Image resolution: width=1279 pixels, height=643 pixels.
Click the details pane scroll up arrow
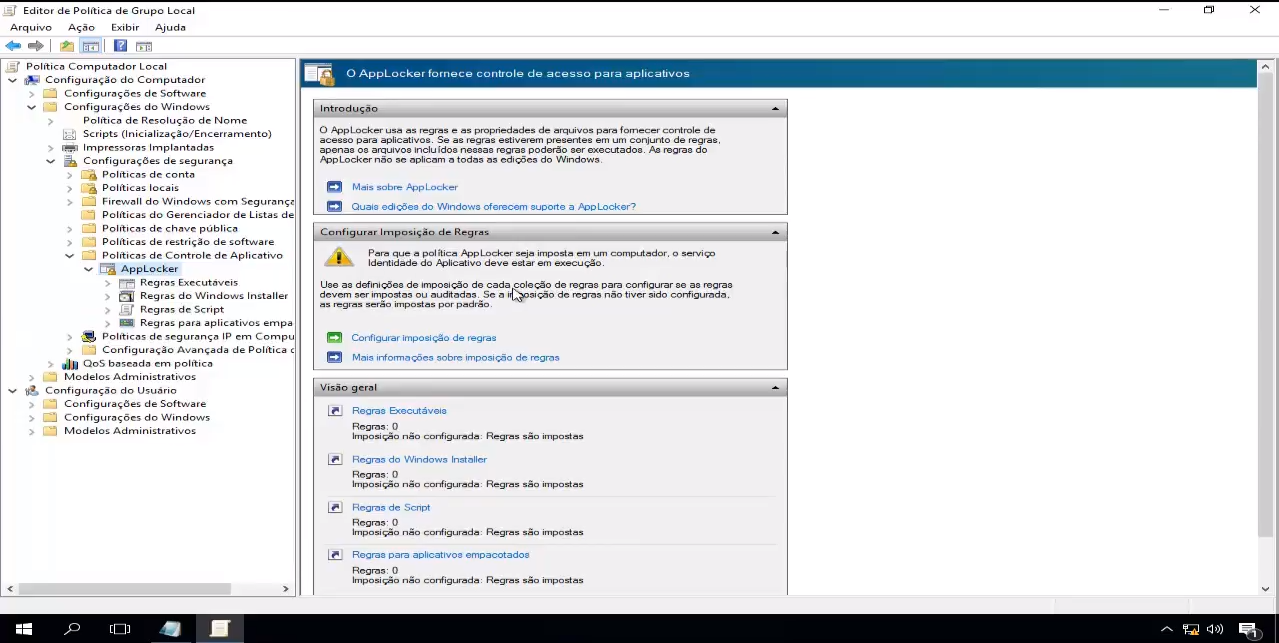click(x=1266, y=67)
